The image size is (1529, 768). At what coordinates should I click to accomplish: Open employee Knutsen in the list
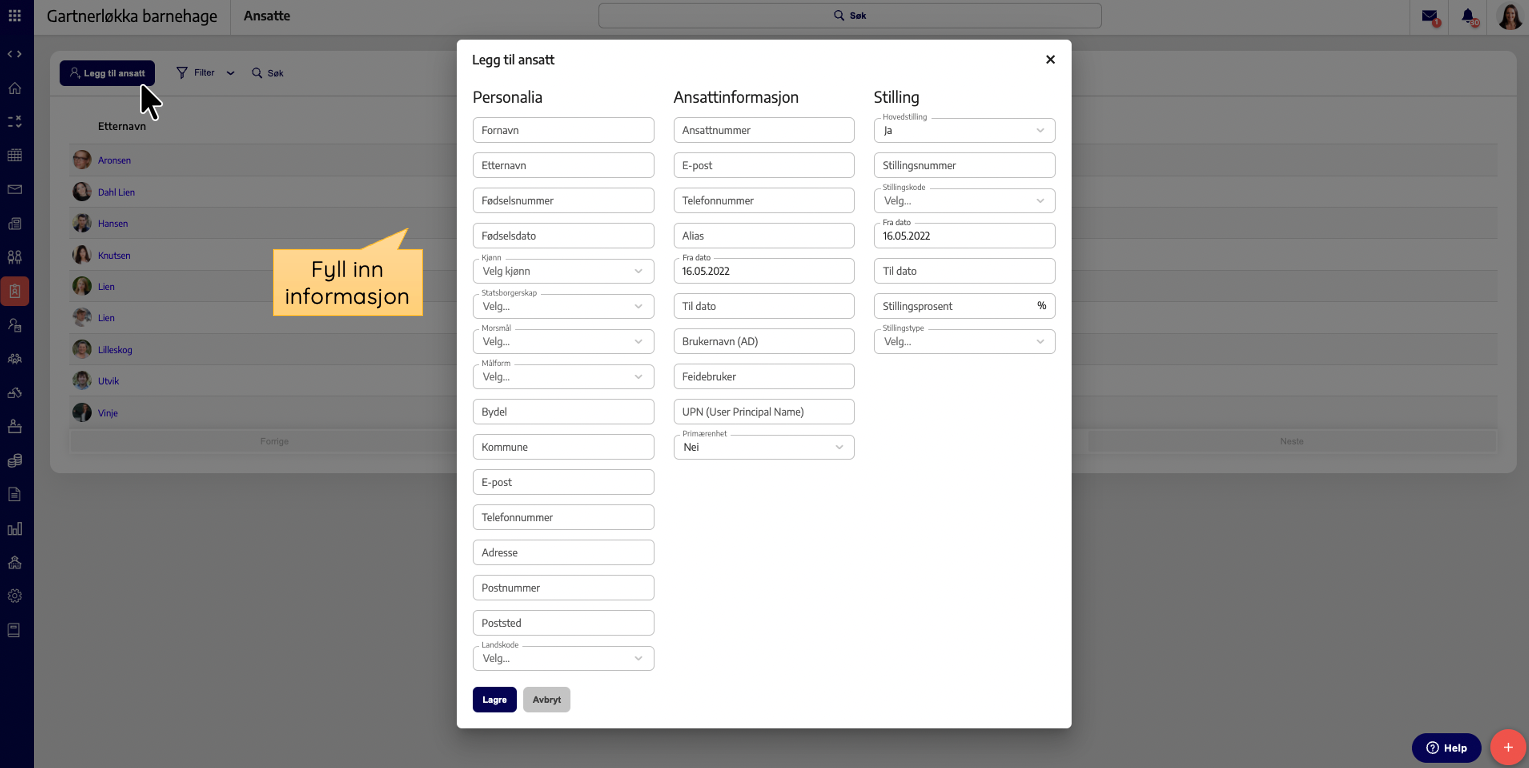click(114, 255)
